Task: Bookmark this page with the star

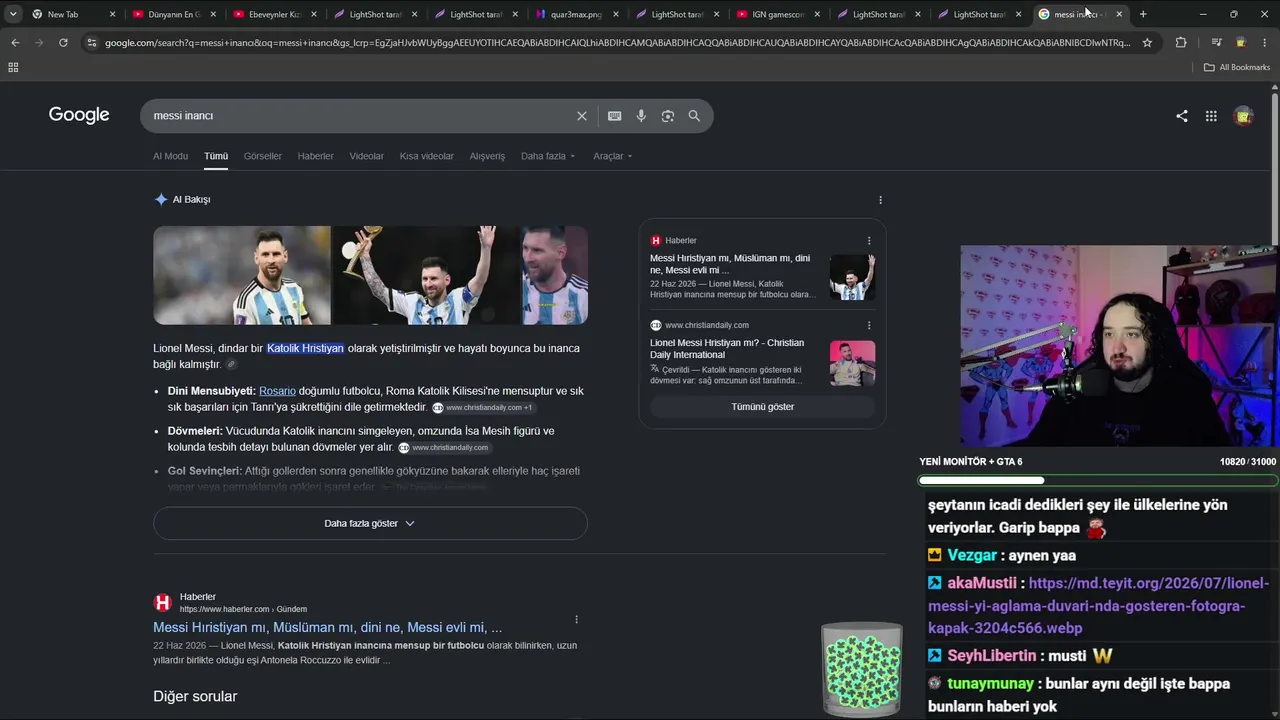Action: (x=1147, y=43)
